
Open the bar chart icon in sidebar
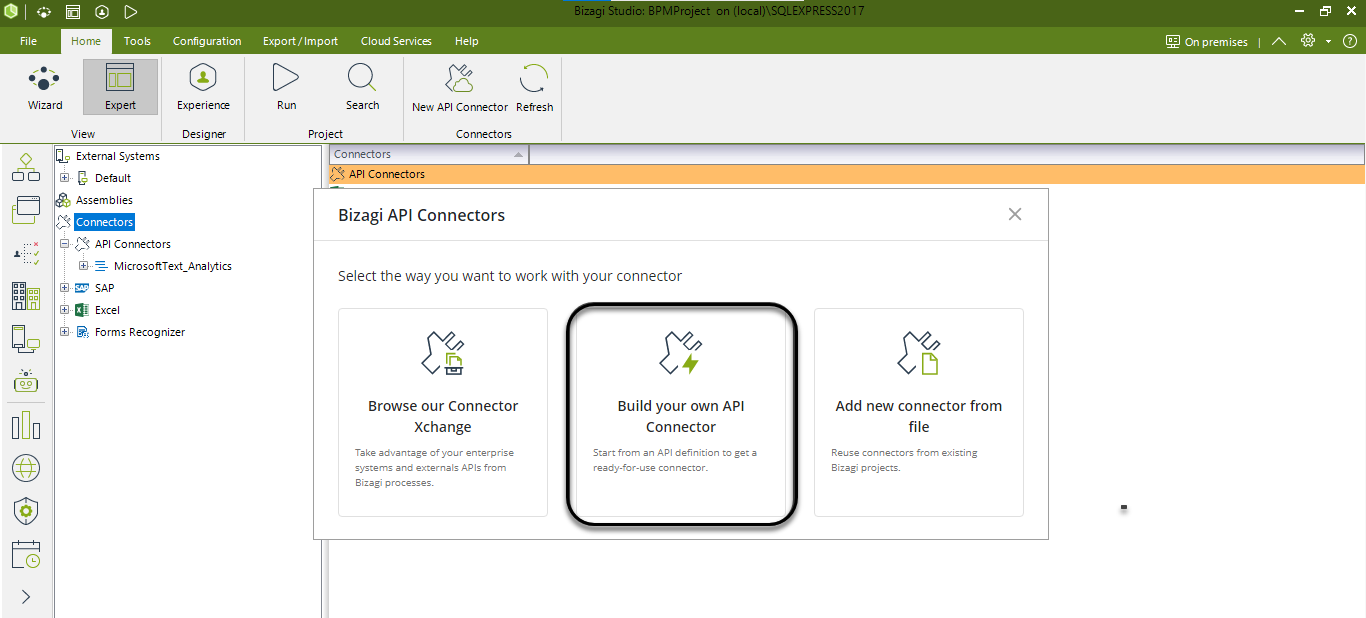click(26, 425)
